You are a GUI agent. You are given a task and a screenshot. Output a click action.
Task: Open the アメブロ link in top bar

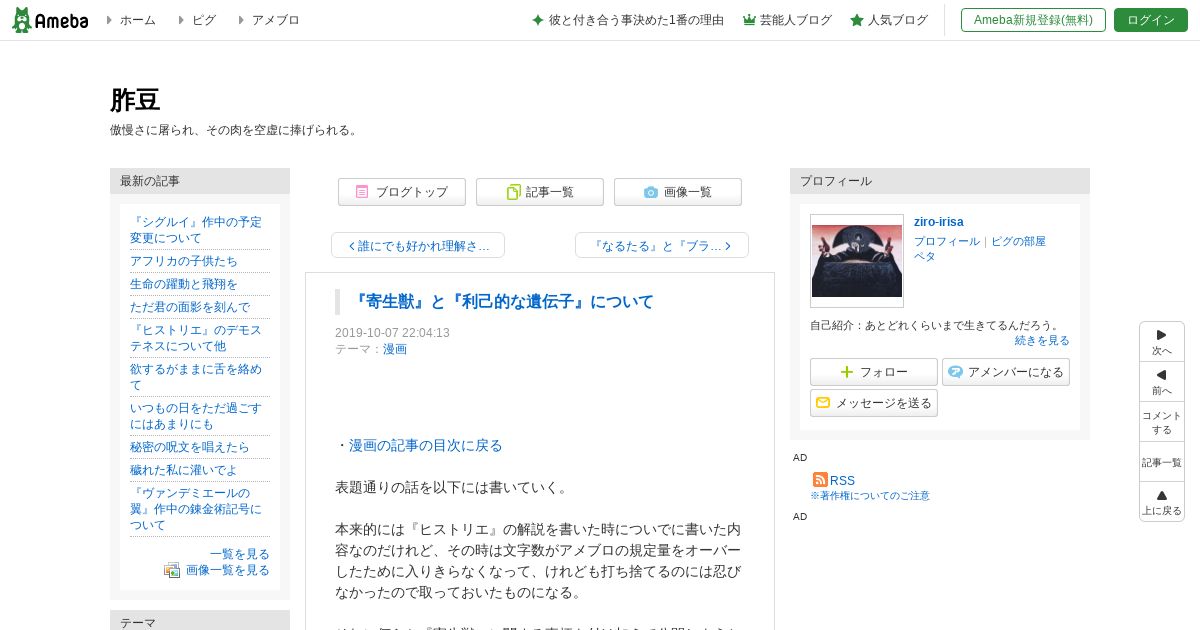point(275,20)
